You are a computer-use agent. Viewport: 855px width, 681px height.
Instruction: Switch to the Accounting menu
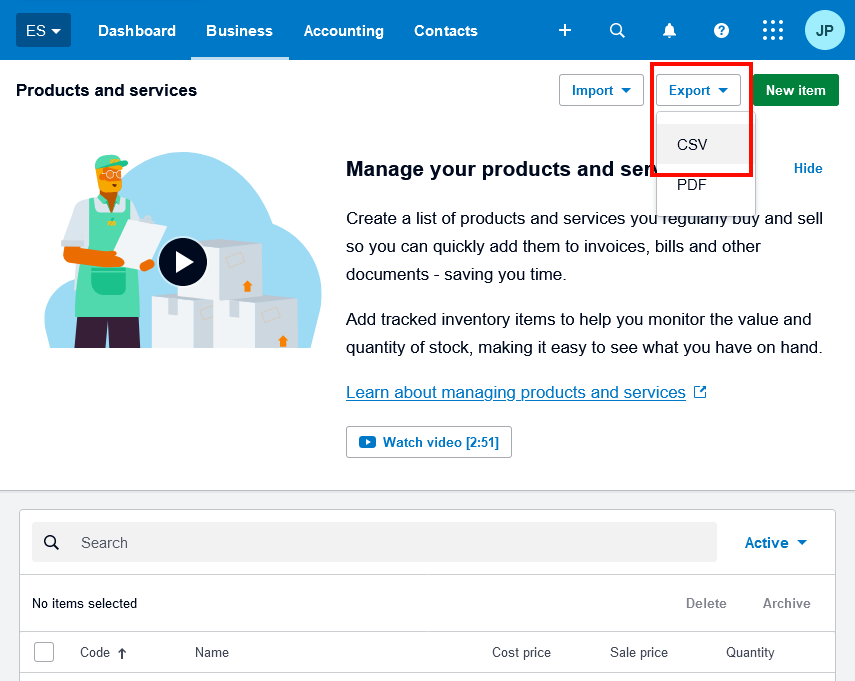(343, 30)
